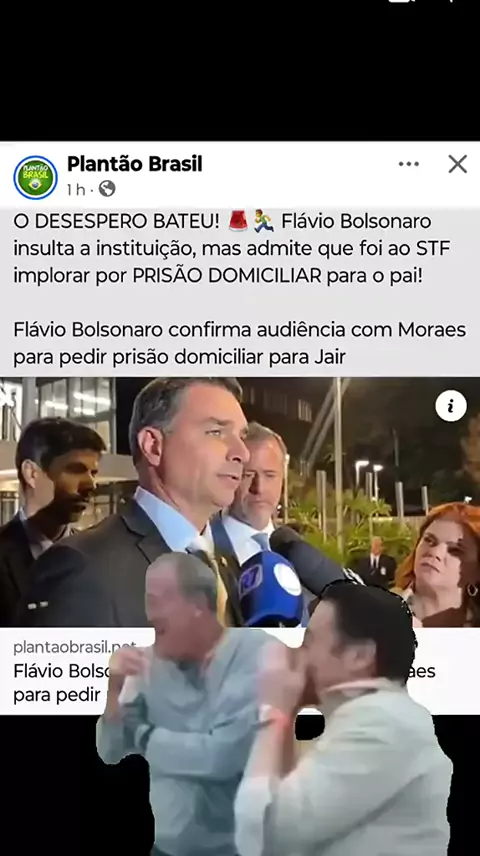Open the three-dot post options menu
Image resolution: width=480 pixels, height=856 pixels.
click(x=408, y=164)
